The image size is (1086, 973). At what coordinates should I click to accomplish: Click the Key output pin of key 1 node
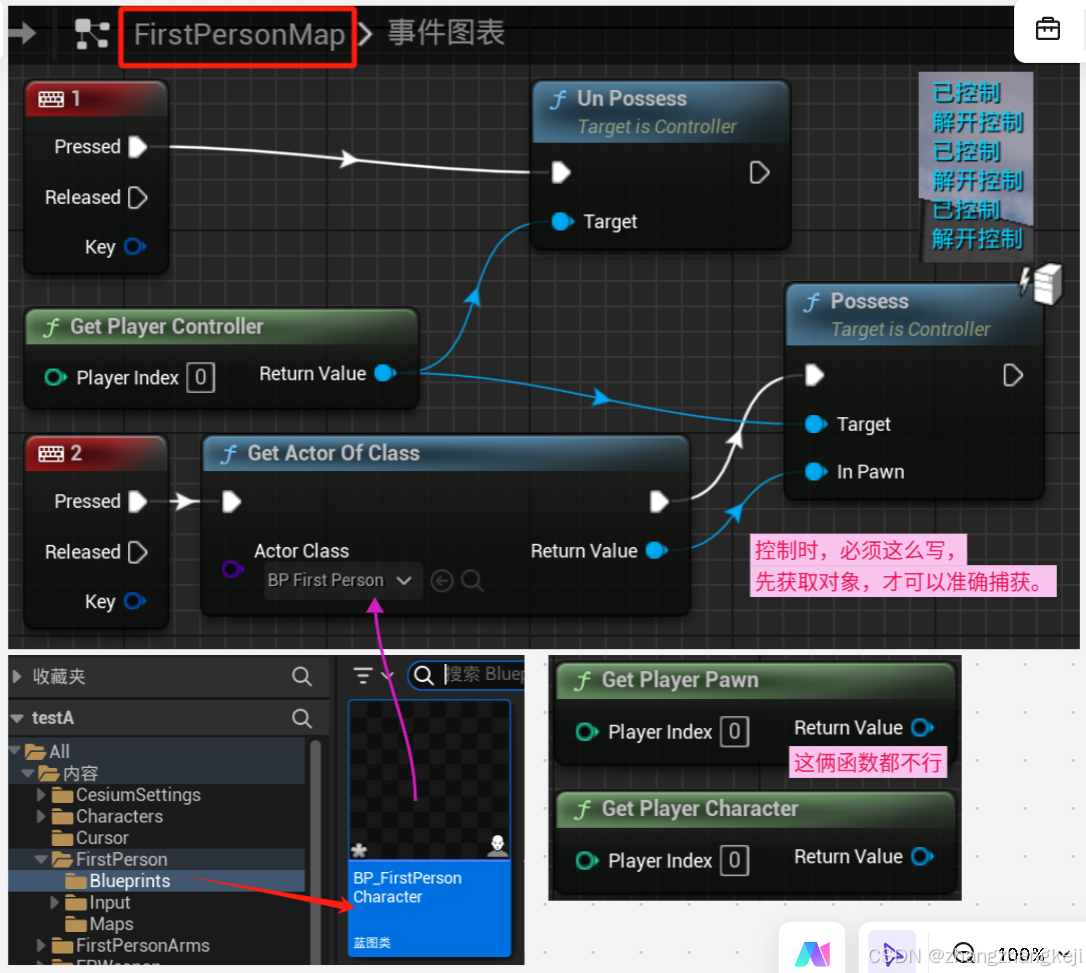click(x=135, y=247)
